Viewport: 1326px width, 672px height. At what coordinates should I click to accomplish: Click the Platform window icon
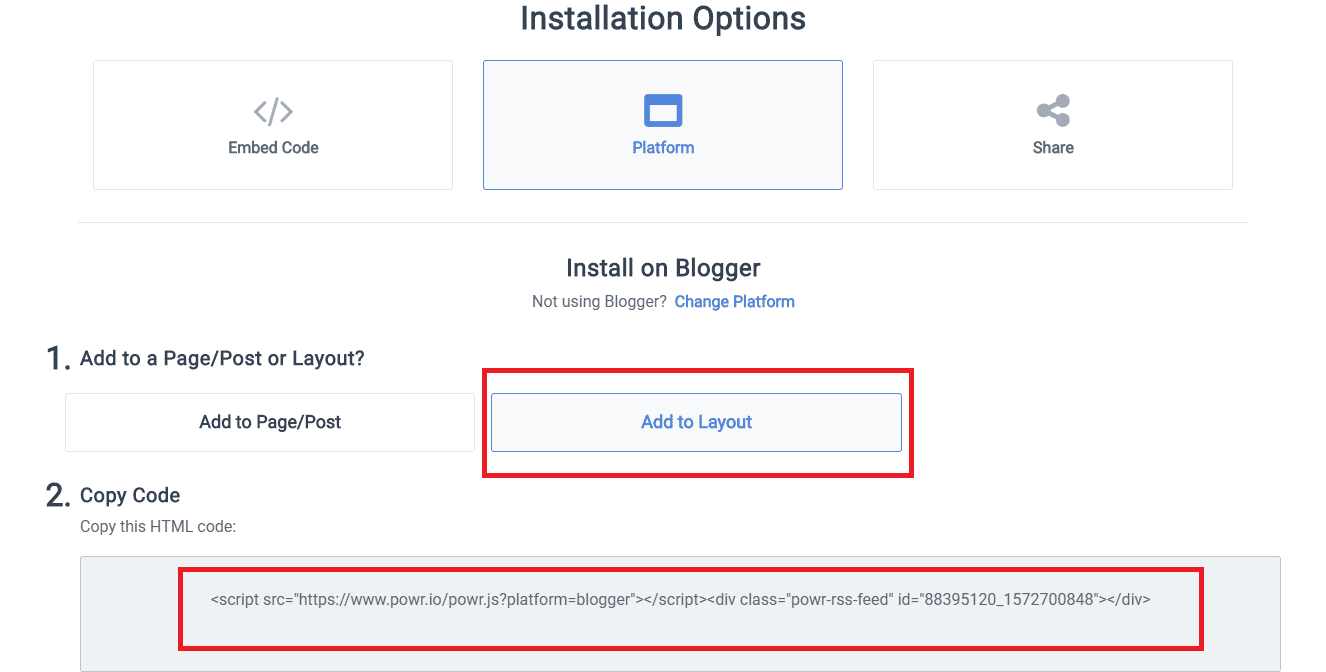(x=663, y=110)
